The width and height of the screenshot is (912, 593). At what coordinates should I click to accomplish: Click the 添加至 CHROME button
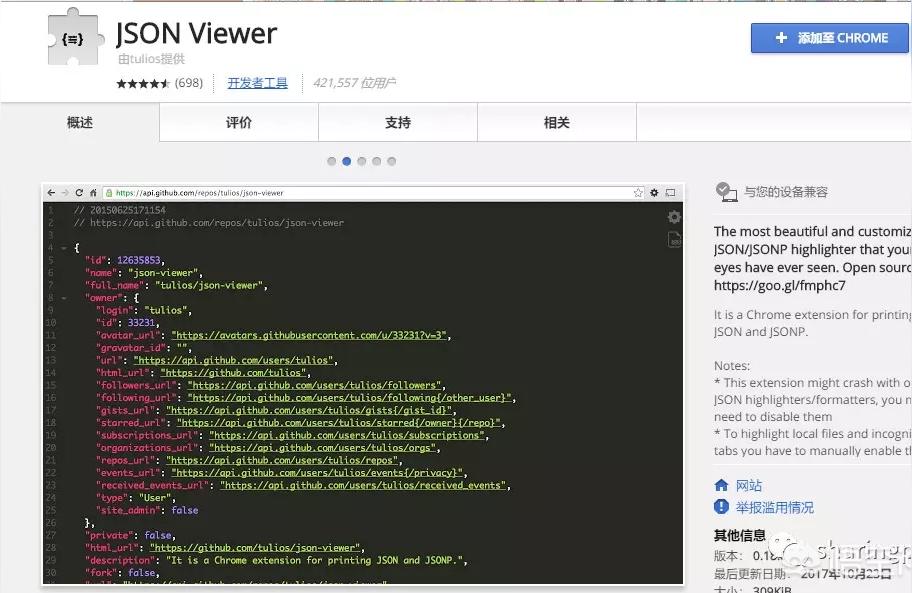point(831,38)
